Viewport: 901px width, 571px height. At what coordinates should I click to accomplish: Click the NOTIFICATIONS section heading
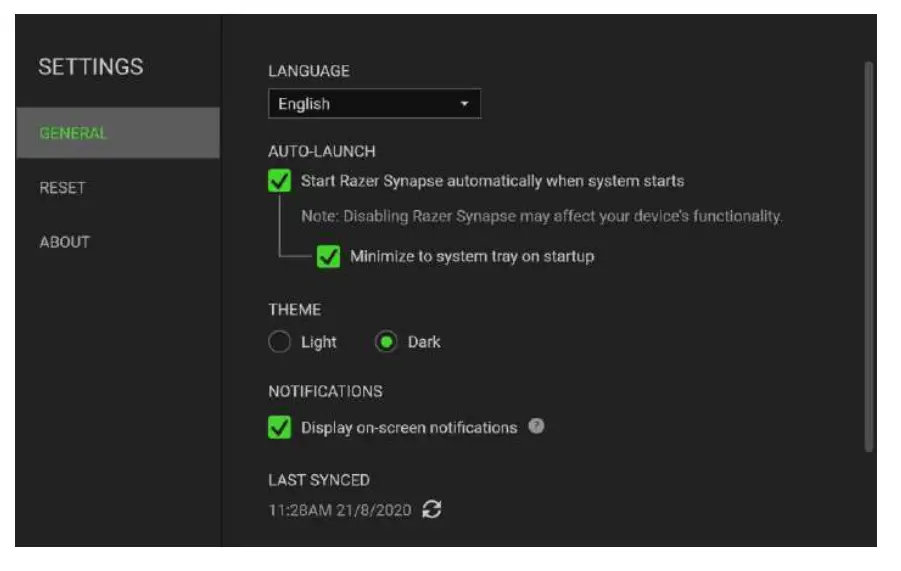[x=325, y=391]
